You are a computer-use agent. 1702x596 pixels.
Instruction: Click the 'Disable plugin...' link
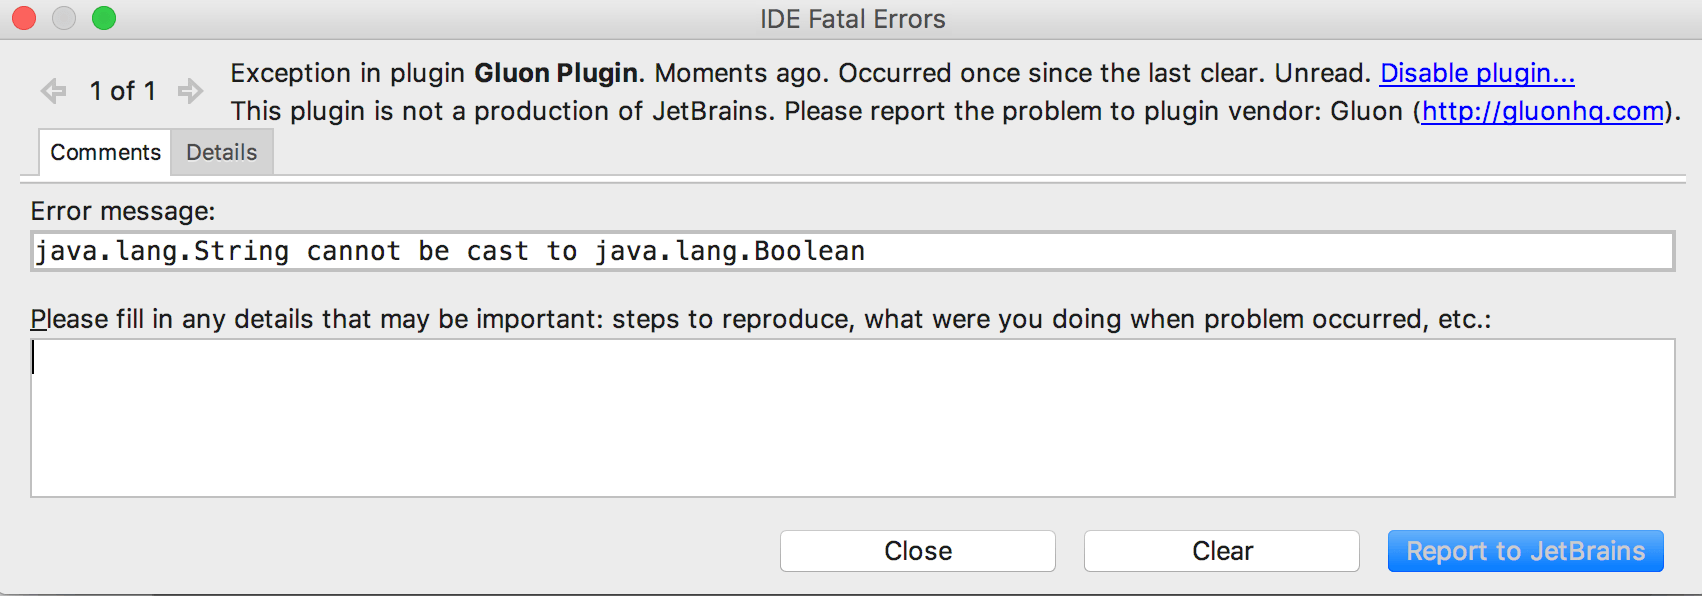pos(1477,73)
